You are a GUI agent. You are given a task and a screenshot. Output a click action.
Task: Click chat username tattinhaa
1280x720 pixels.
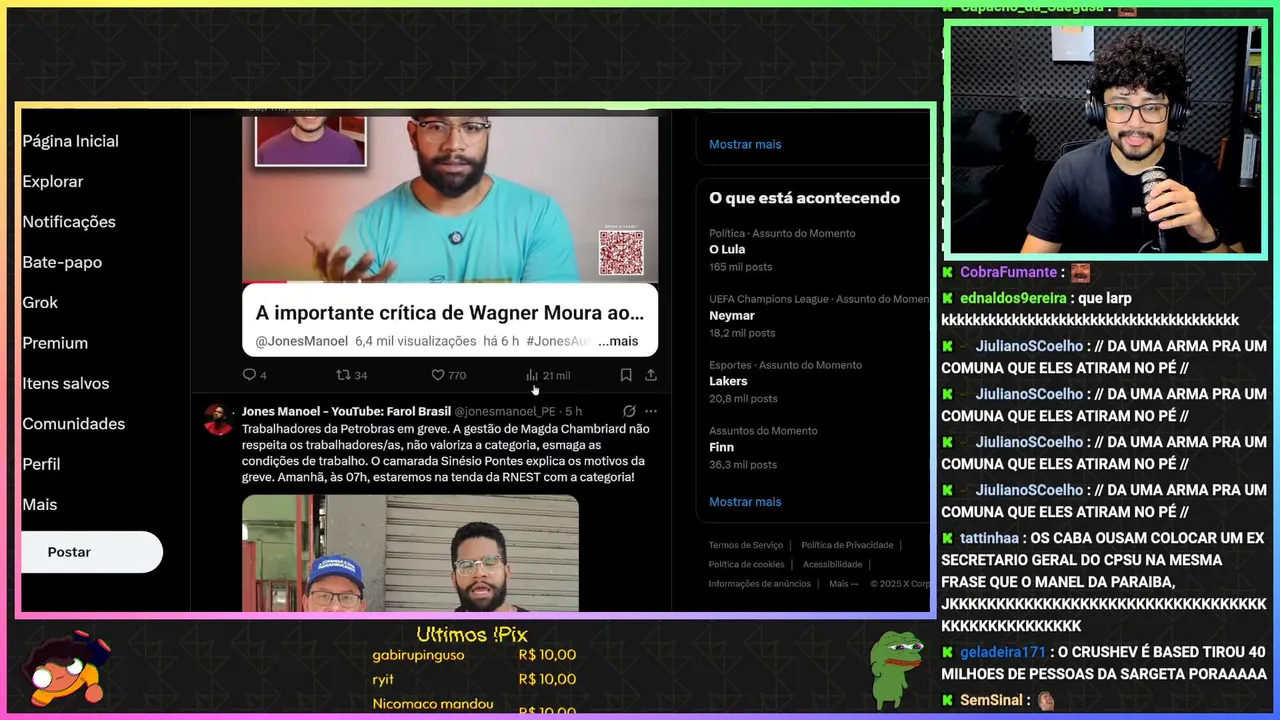click(989, 538)
